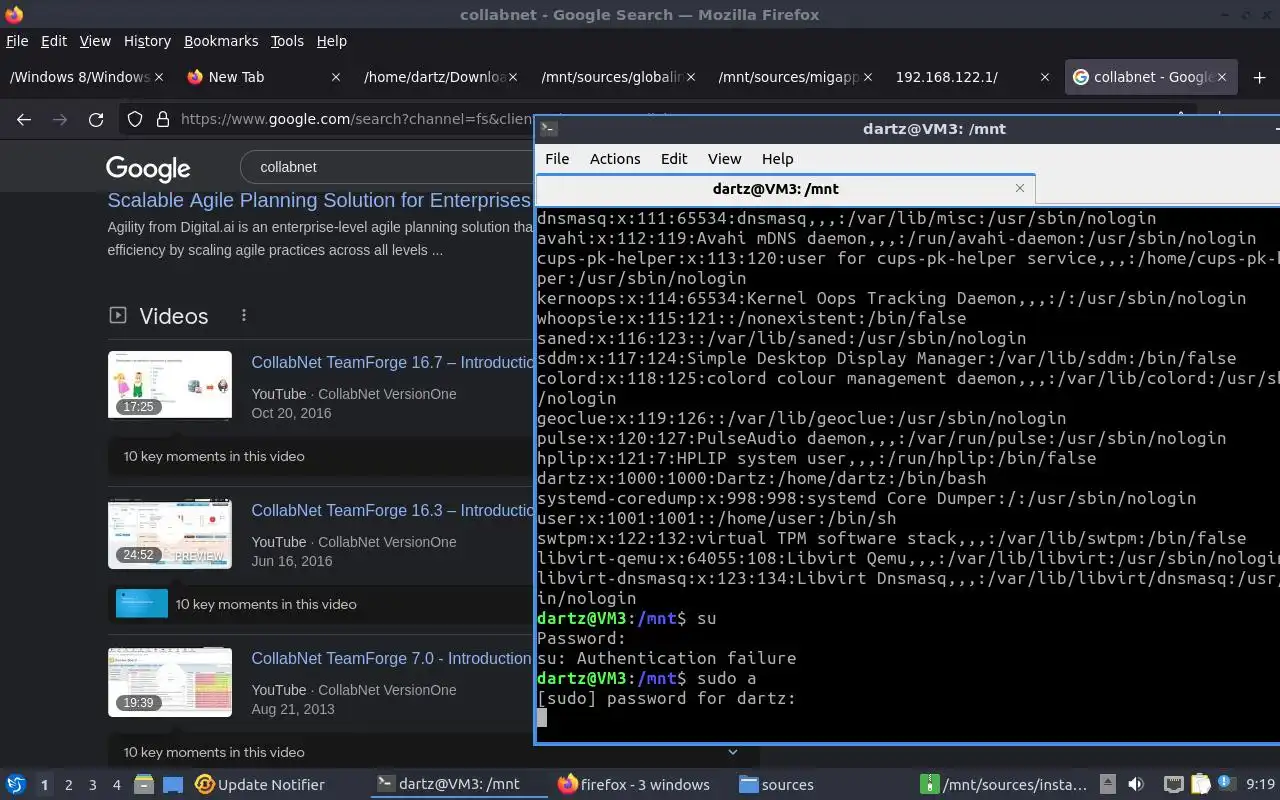
Task: Open the LXQt application menu
Action: click(15, 785)
